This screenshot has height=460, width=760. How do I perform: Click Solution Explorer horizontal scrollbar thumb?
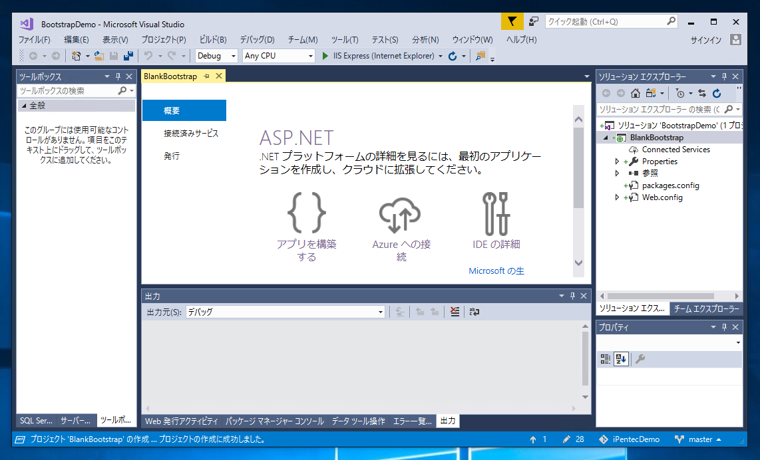[660, 296]
